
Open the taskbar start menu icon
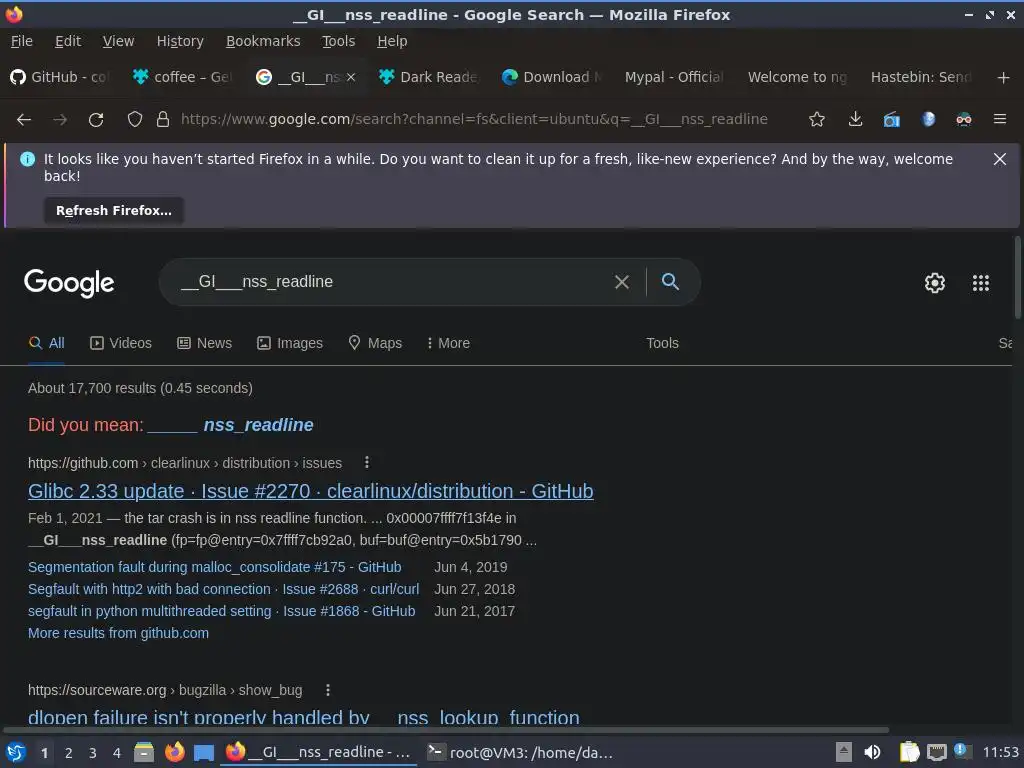[16, 752]
